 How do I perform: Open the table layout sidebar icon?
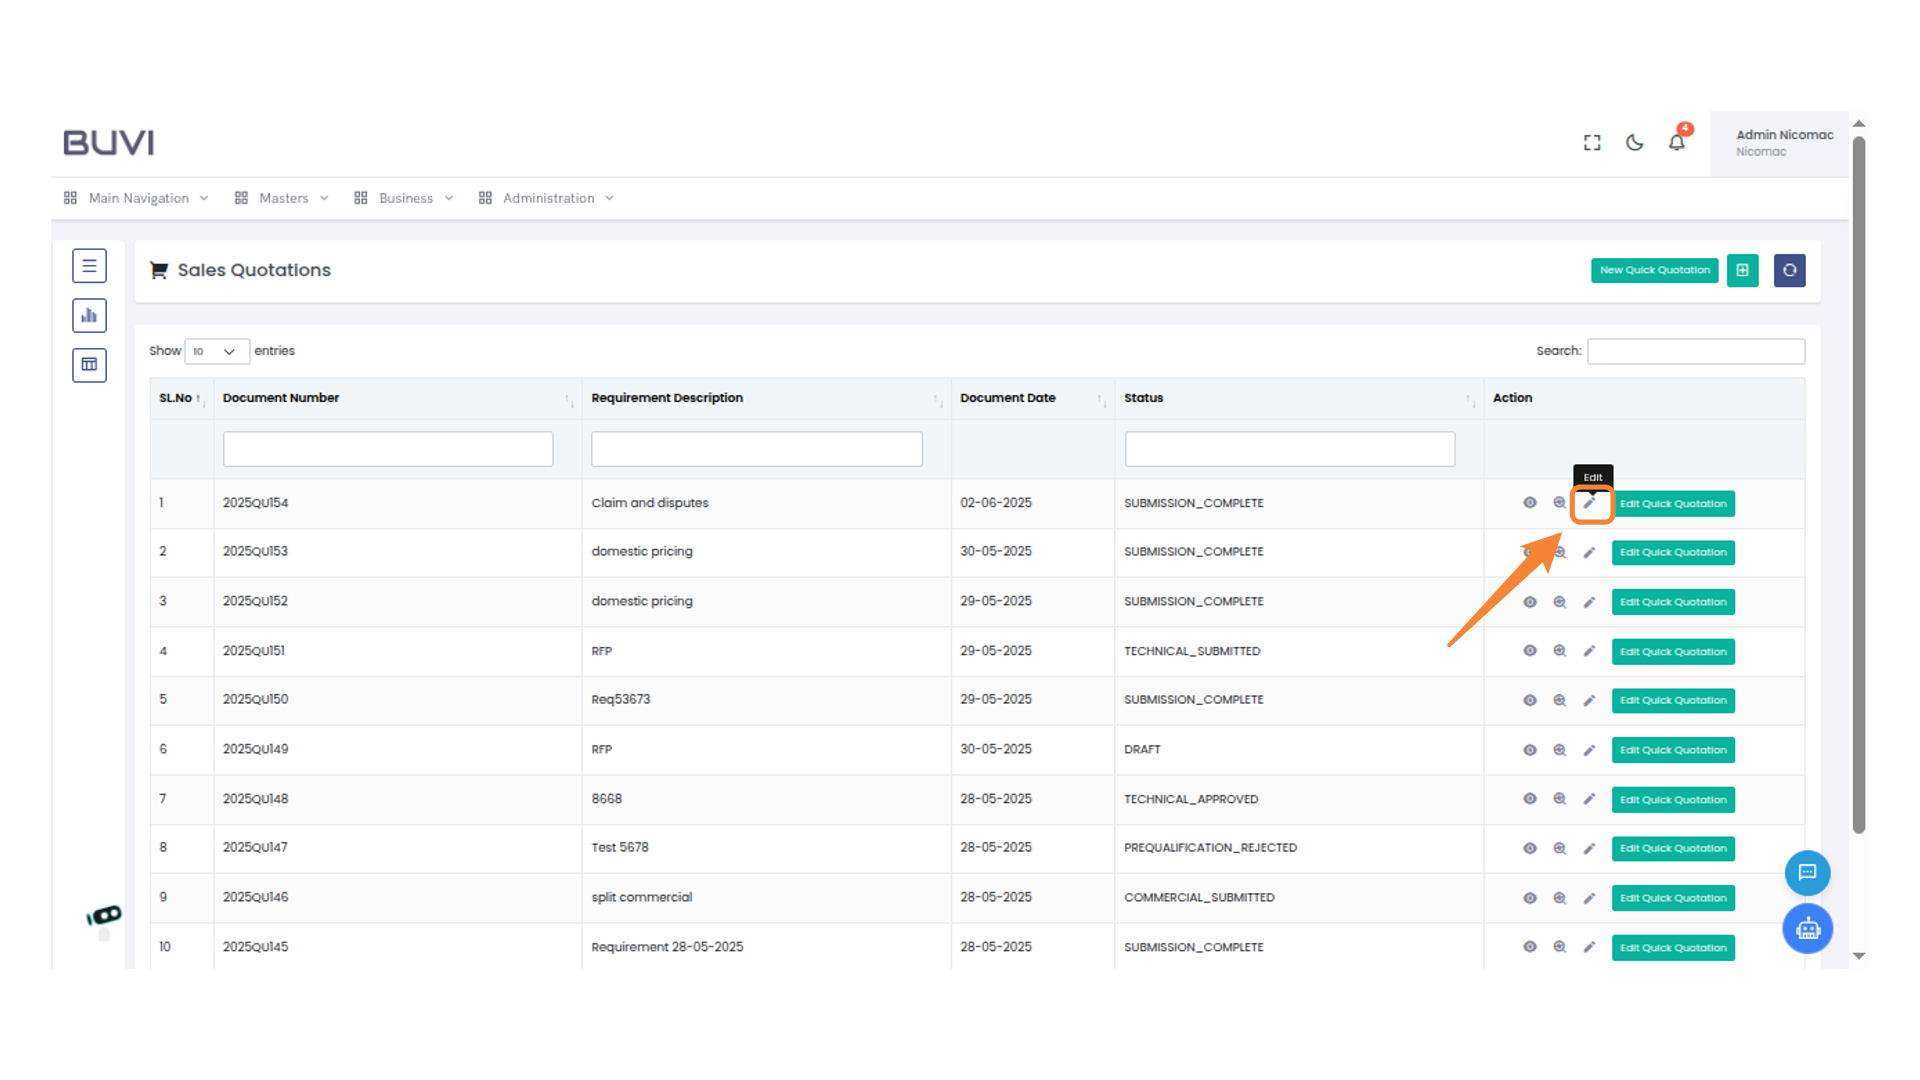[89, 365]
